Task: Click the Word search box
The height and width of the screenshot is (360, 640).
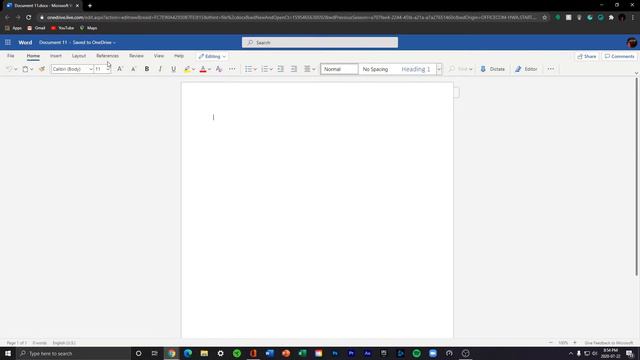Action: pyautogui.click(x=320, y=42)
